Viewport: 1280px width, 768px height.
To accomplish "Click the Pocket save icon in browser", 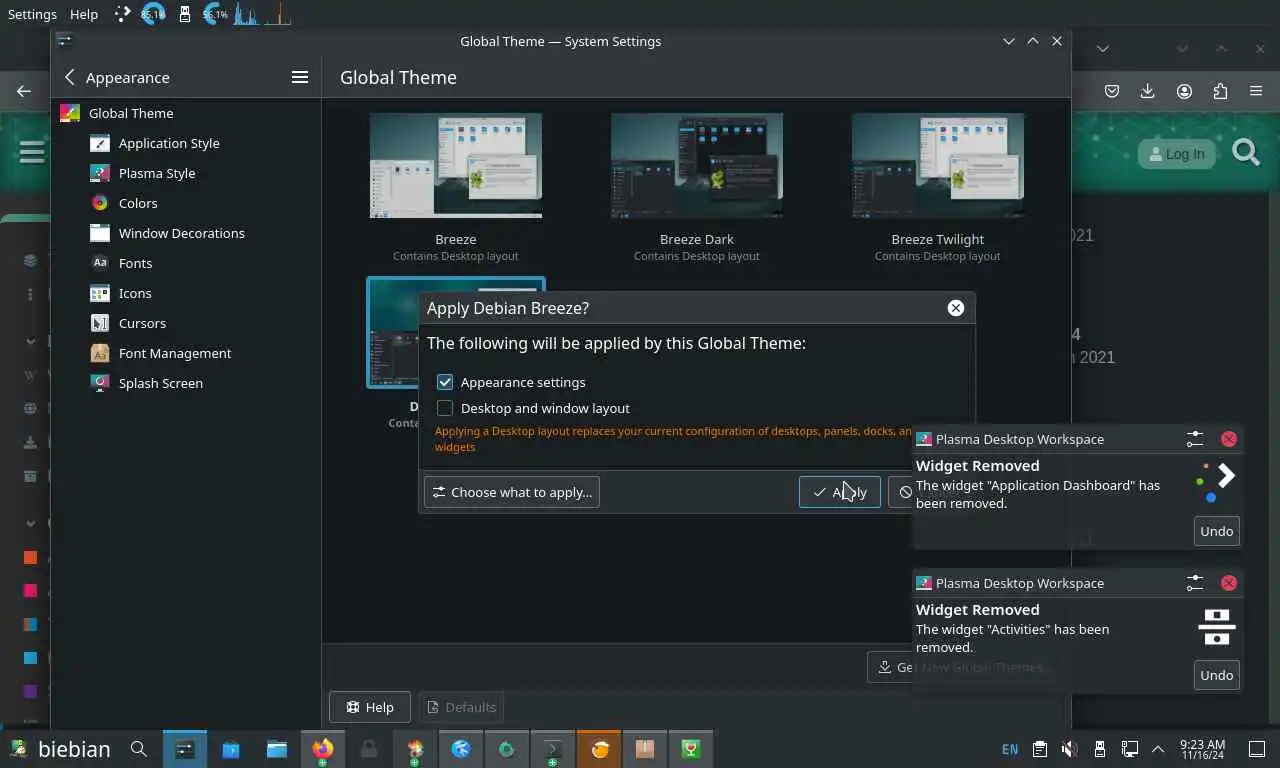I will tap(1112, 91).
